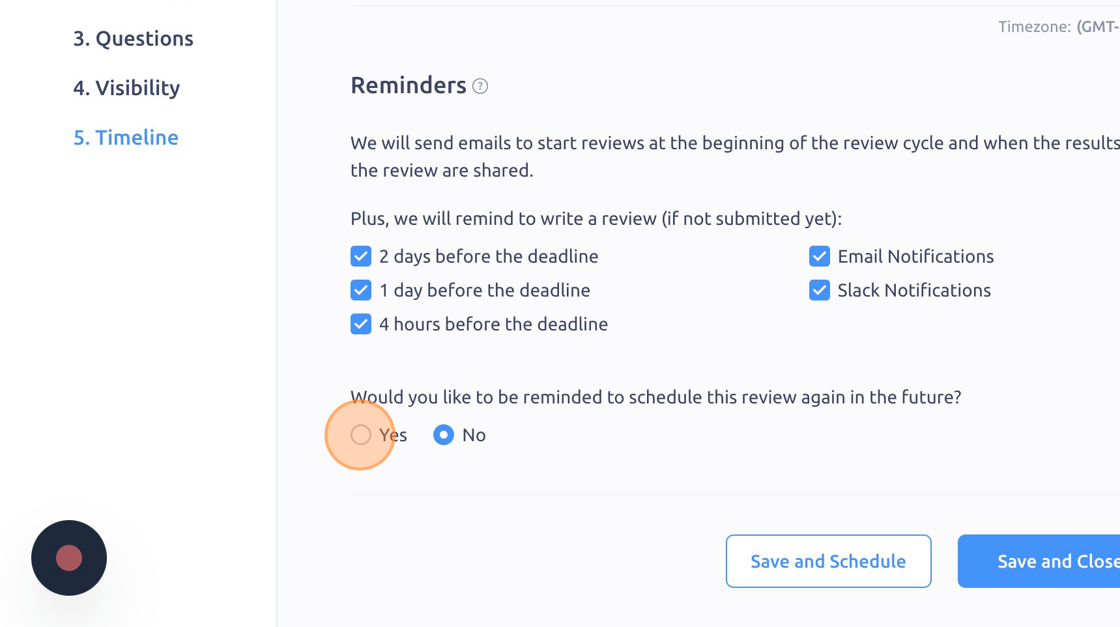This screenshot has height=627, width=1120.
Task: Click the Yes label text
Action: [x=393, y=435]
